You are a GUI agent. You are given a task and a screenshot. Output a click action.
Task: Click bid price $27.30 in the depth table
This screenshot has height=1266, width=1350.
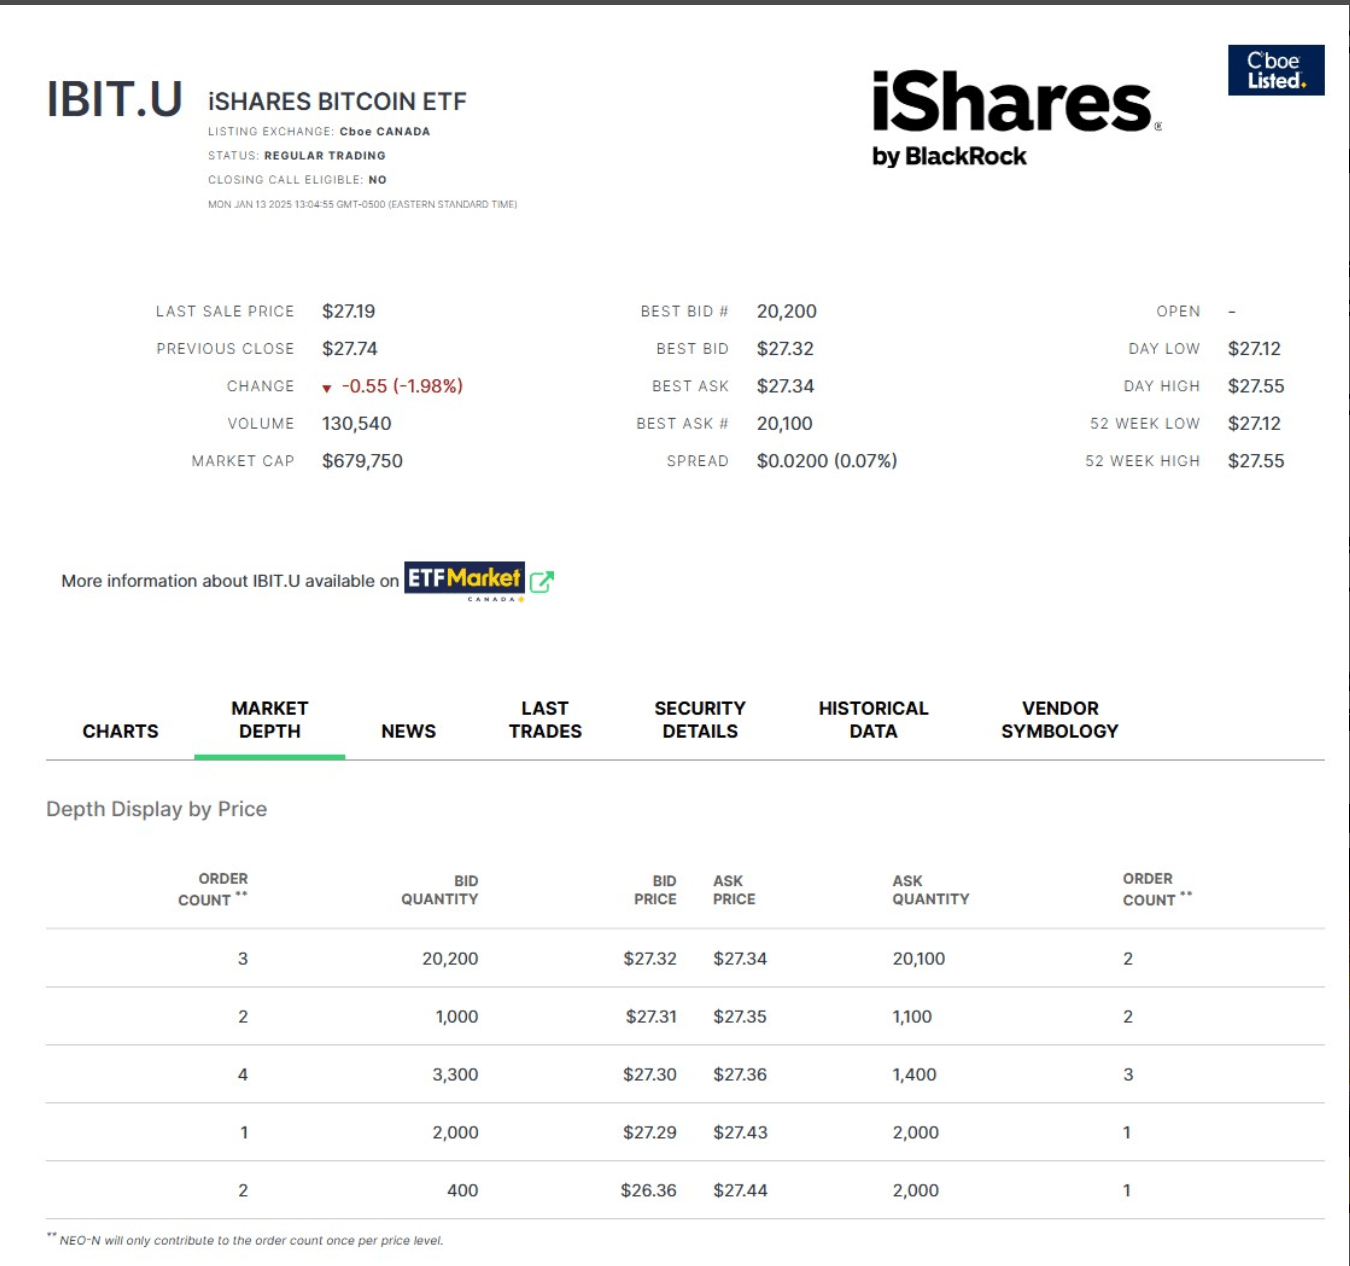click(x=650, y=1075)
